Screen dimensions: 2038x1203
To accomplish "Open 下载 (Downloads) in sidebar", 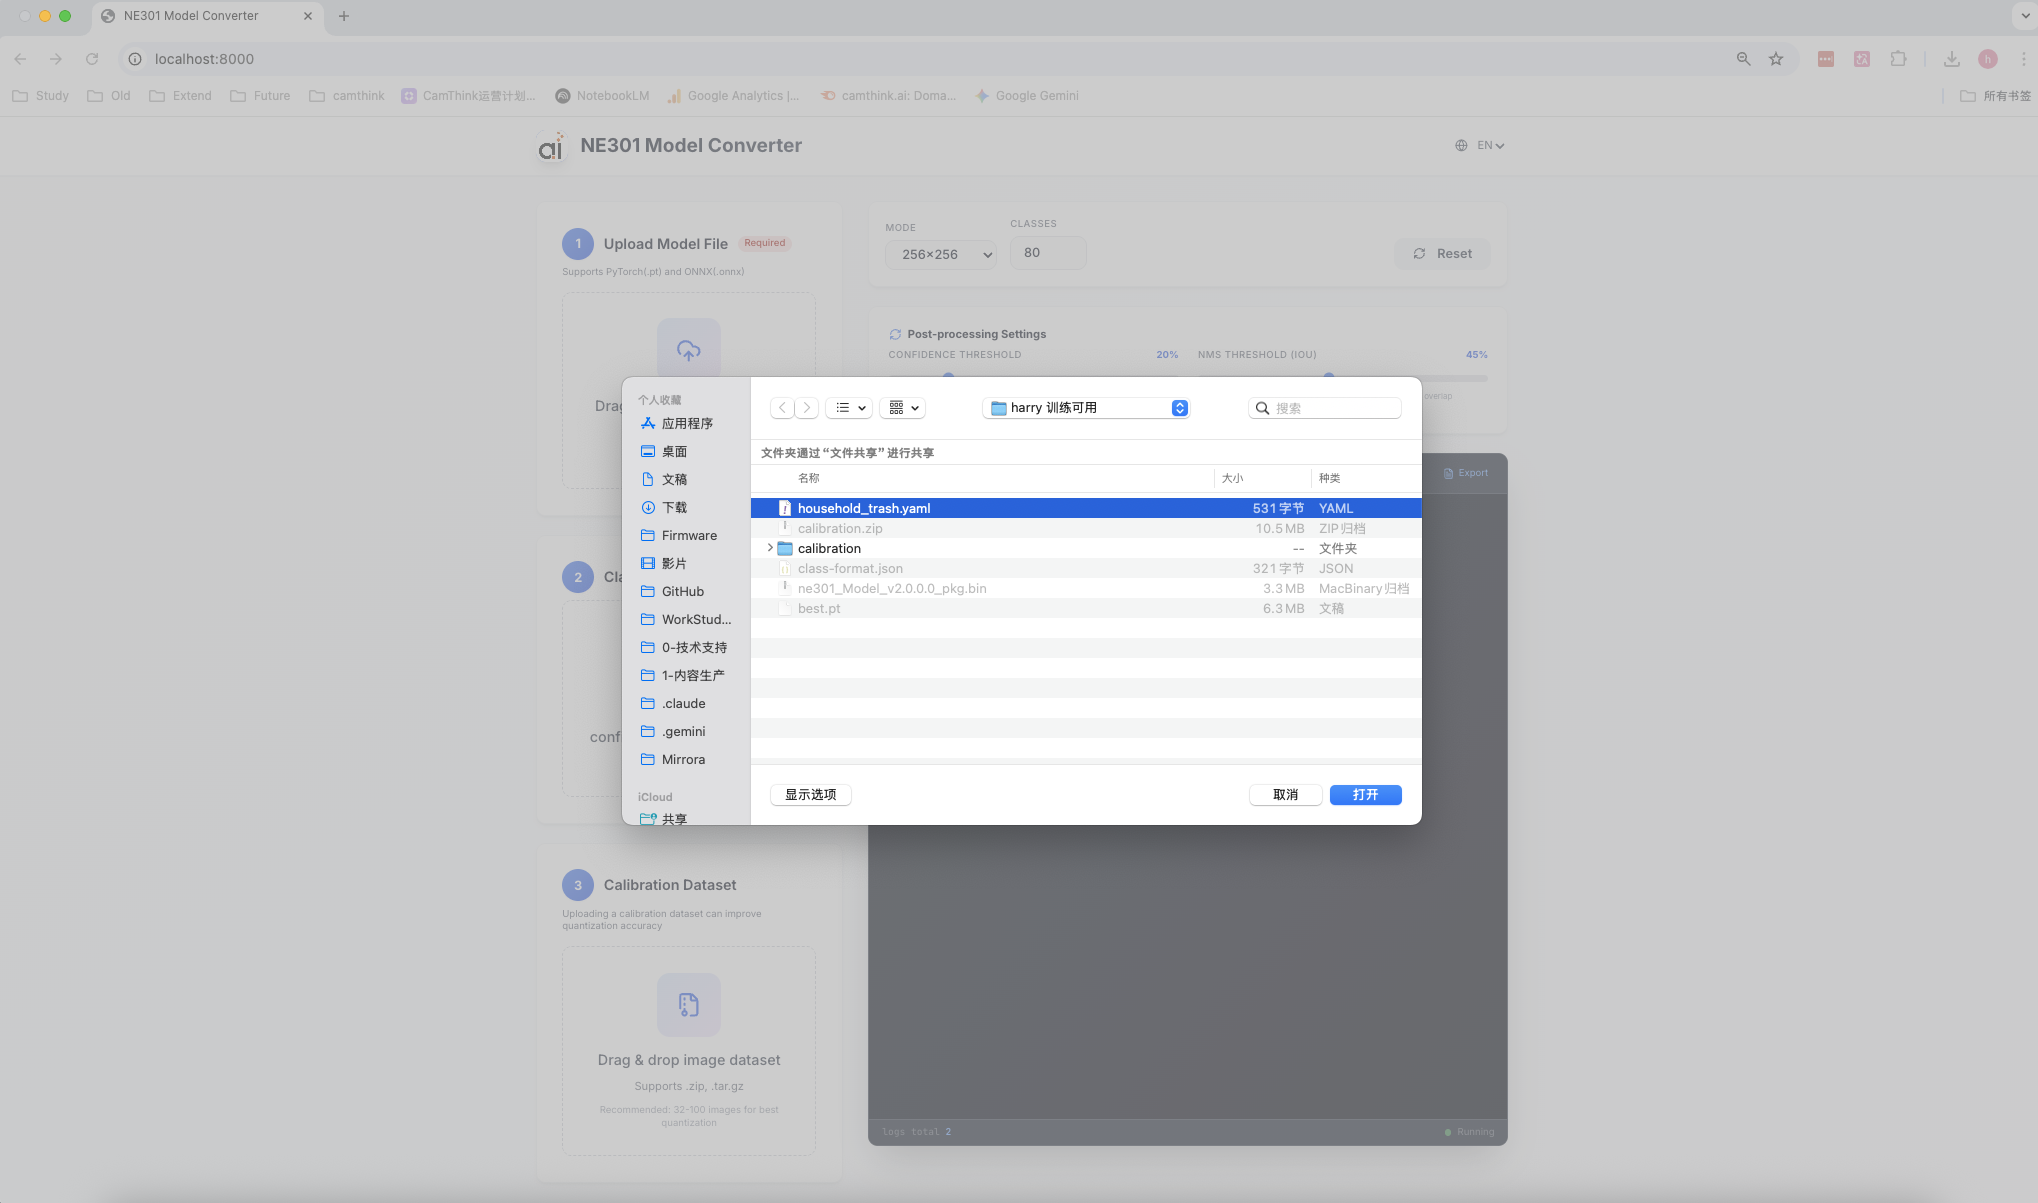I will click(x=674, y=508).
